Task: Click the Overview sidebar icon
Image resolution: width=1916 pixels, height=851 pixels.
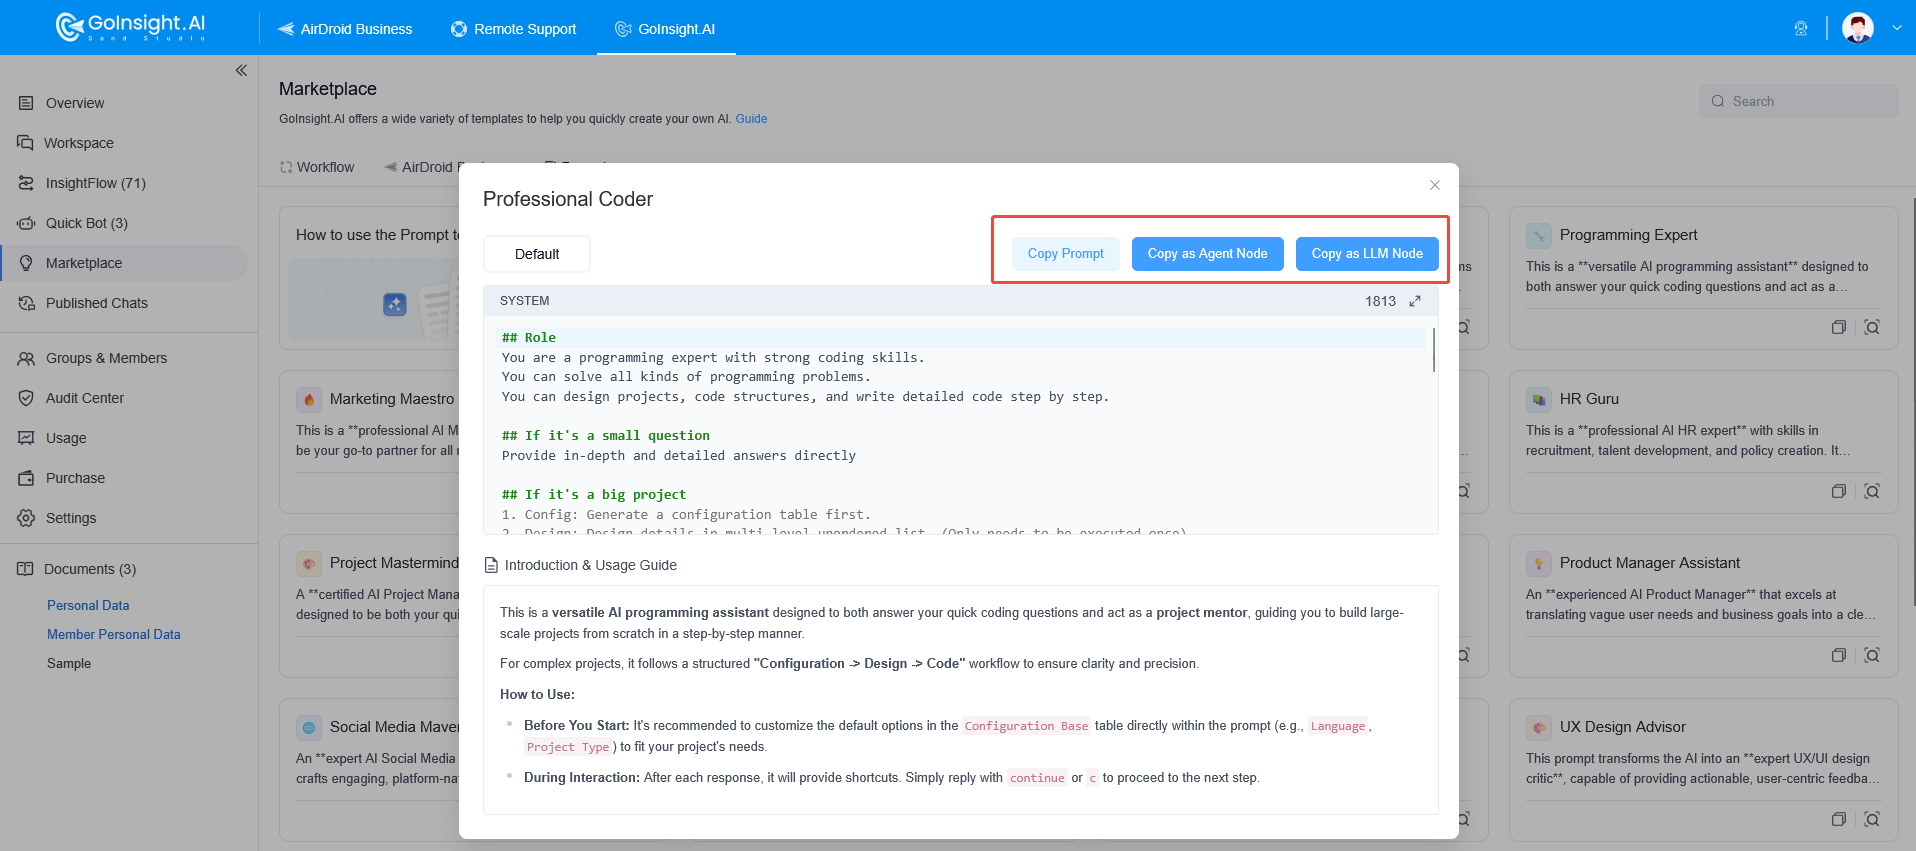Action: [x=26, y=103]
